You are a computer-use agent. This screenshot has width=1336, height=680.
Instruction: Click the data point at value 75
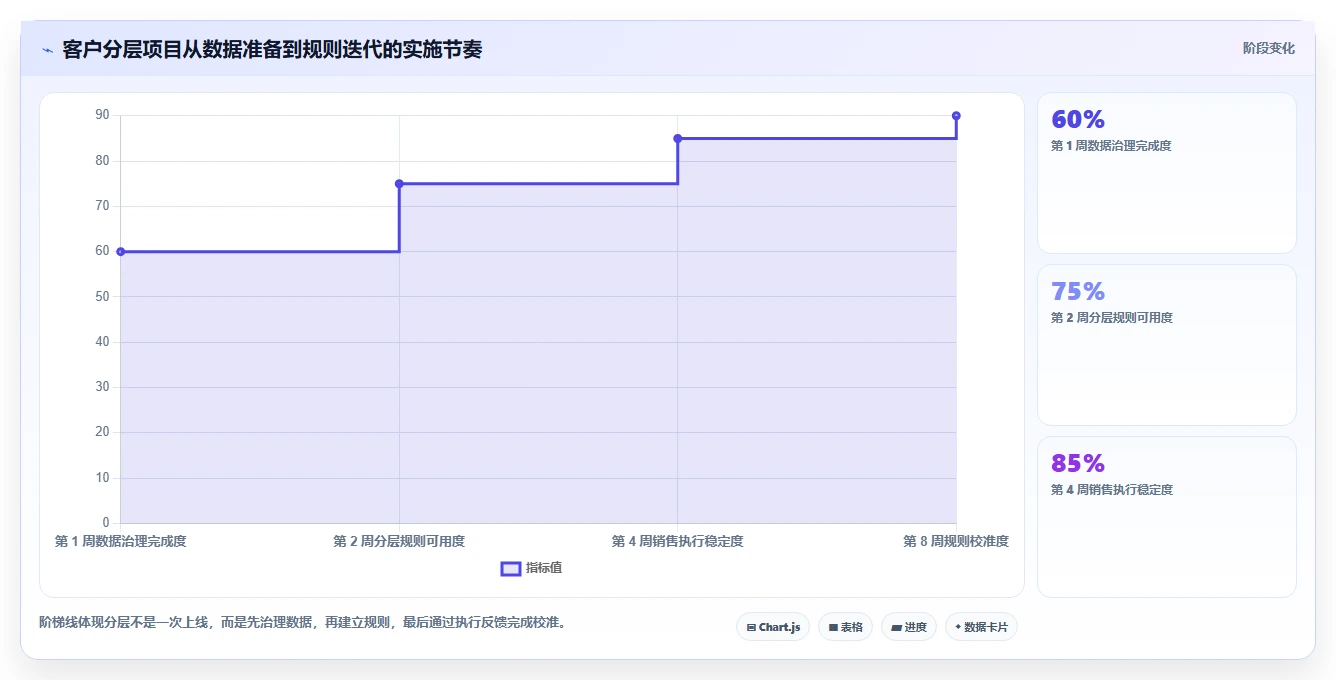click(399, 184)
